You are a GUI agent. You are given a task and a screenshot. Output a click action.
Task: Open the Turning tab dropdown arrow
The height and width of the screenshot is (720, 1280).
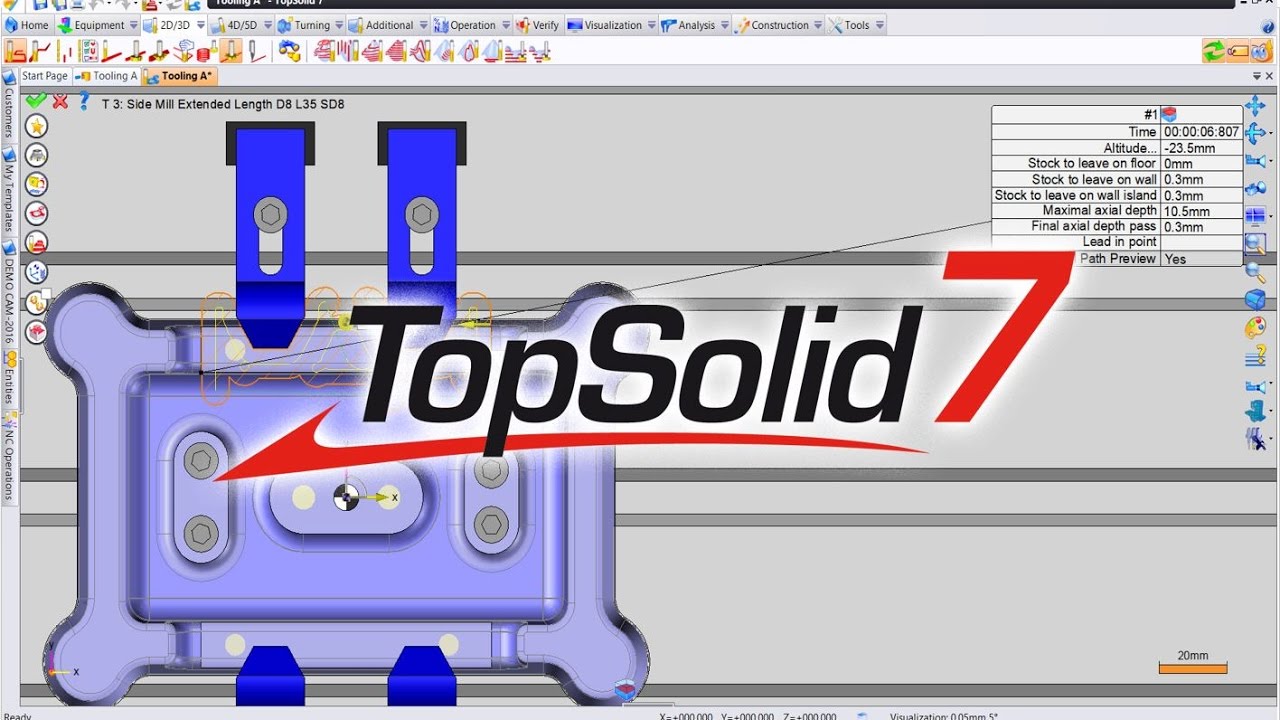pyautogui.click(x=340, y=25)
